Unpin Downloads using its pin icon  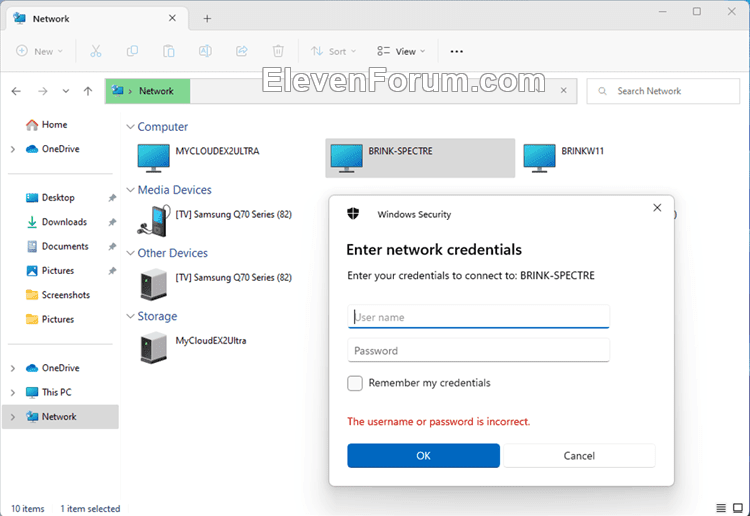pos(112,222)
